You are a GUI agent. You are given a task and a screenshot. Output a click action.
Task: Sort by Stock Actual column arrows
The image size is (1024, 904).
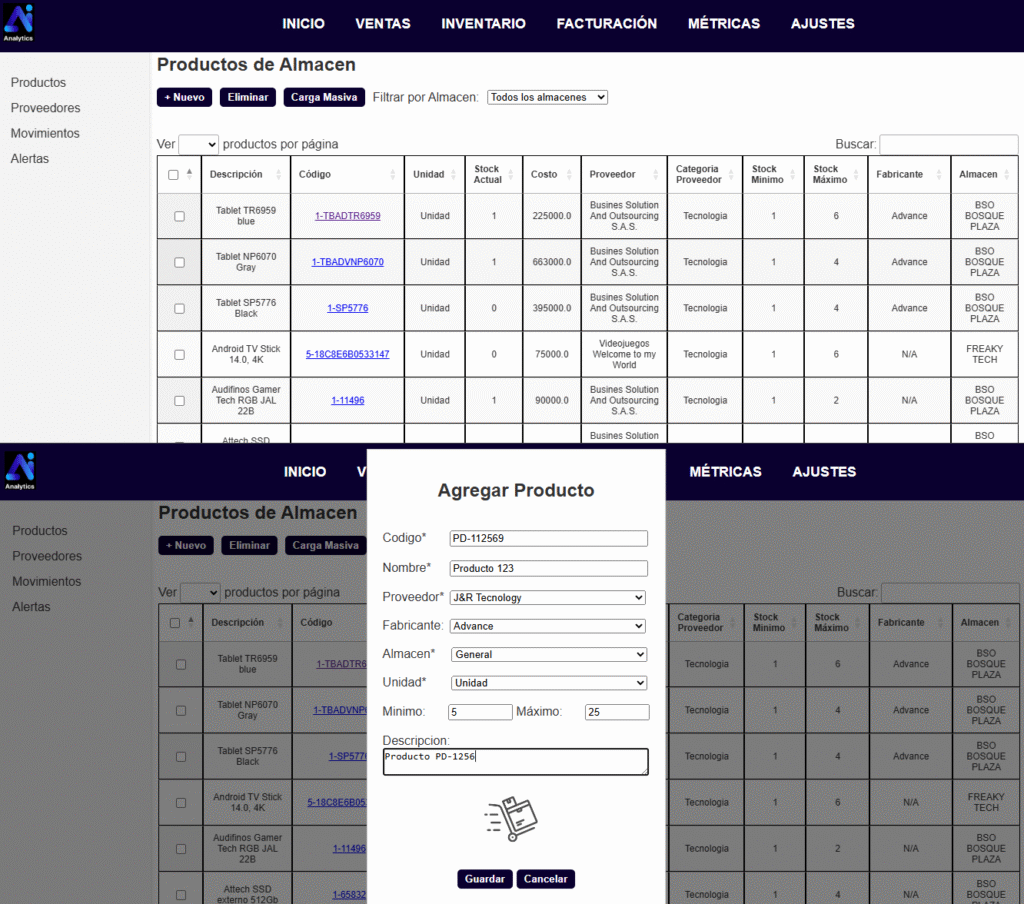coord(512,175)
